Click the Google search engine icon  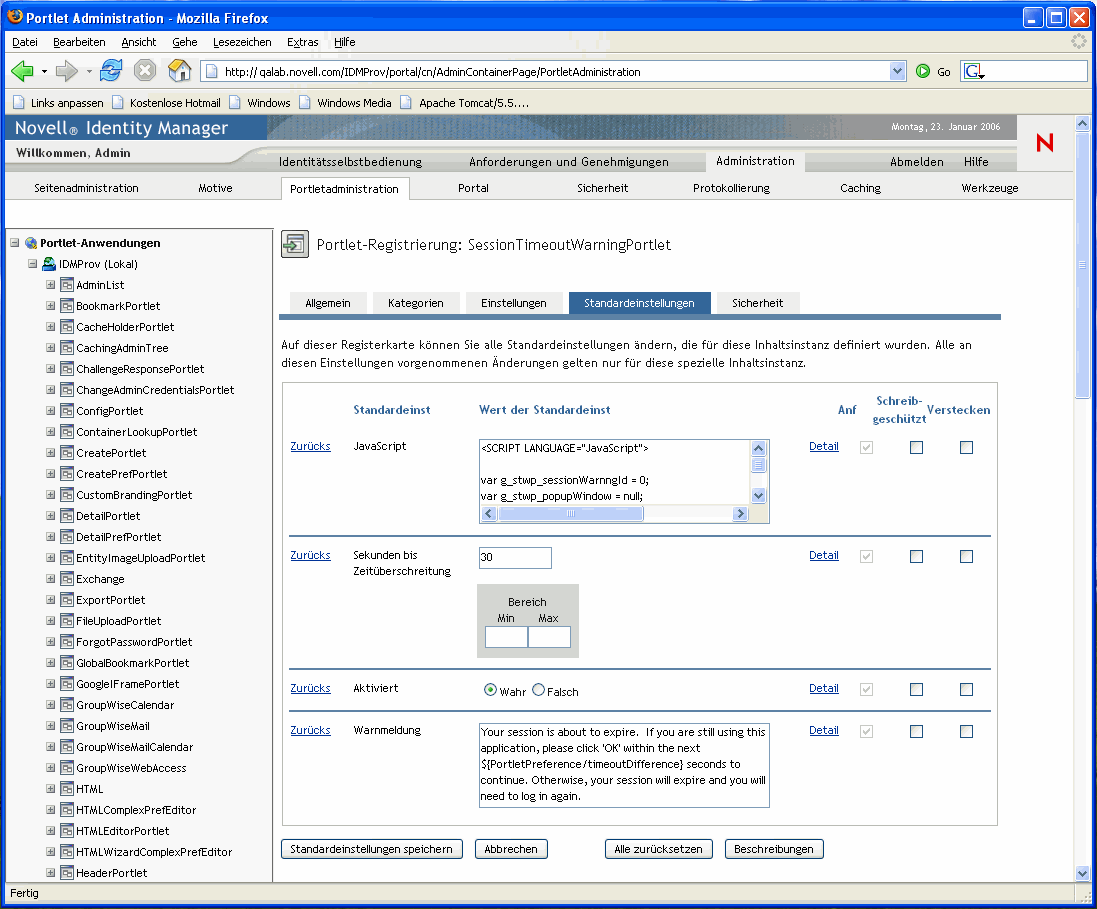[972, 71]
